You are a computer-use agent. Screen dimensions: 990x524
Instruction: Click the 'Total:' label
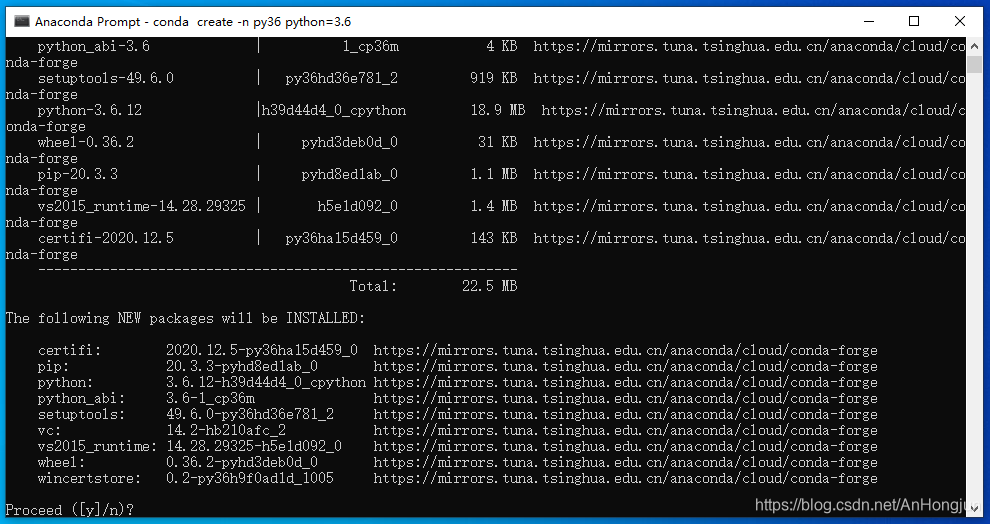click(373, 286)
